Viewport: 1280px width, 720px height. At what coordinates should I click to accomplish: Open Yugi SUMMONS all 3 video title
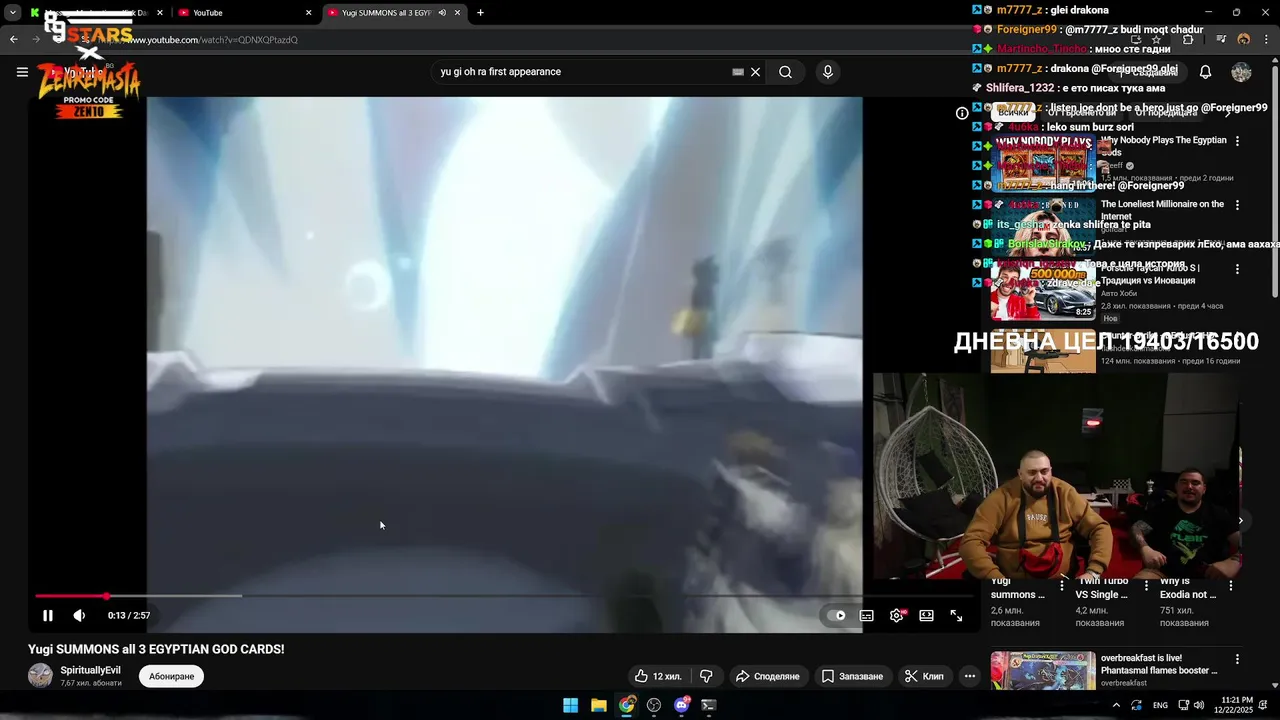(156, 649)
